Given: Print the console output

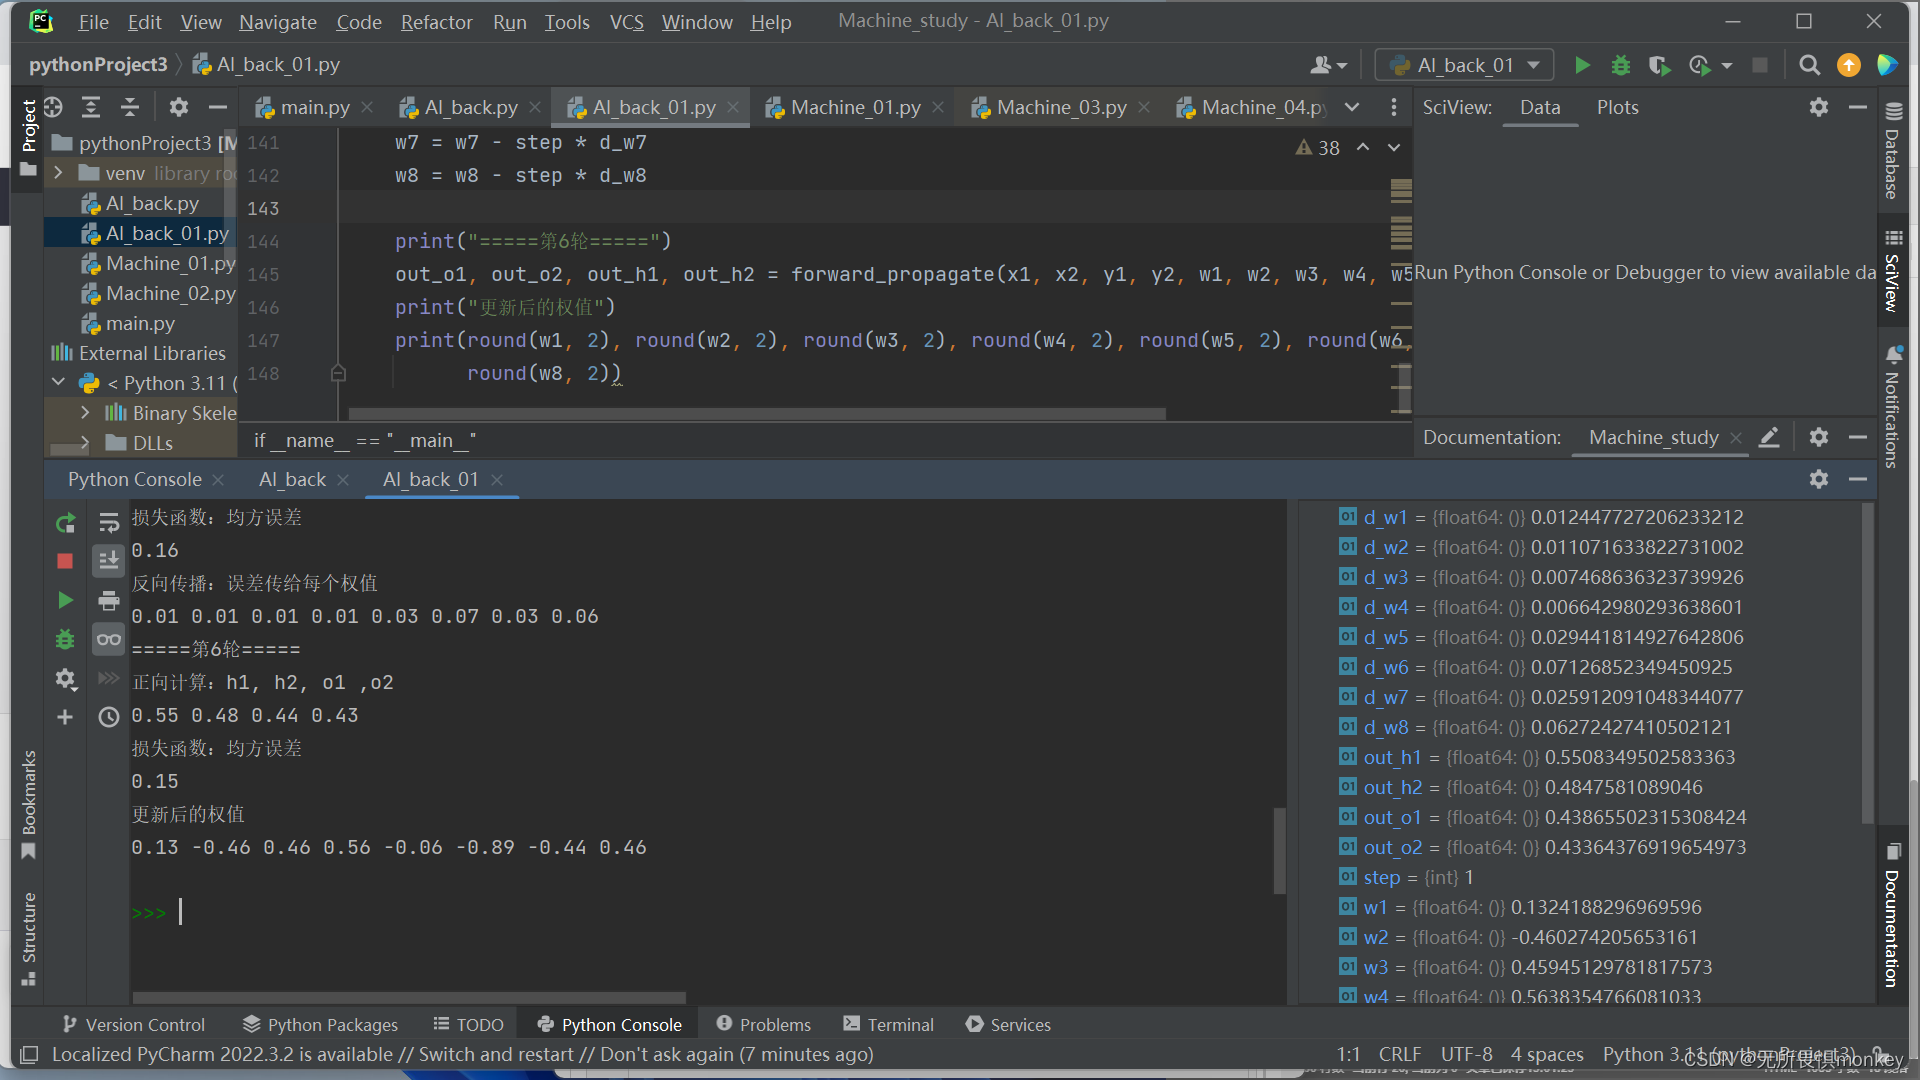Looking at the screenshot, I should click(109, 600).
